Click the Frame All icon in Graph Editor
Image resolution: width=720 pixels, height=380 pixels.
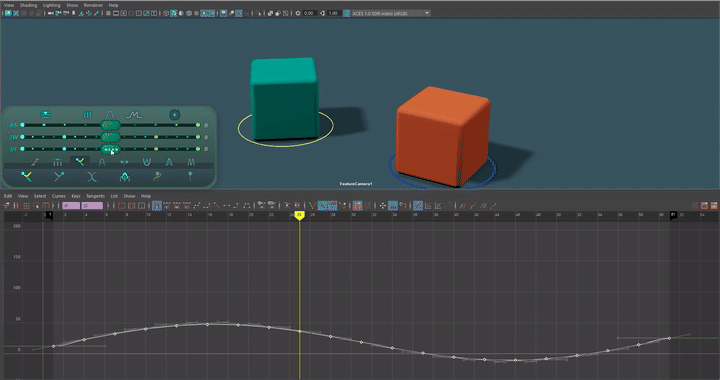(121, 206)
